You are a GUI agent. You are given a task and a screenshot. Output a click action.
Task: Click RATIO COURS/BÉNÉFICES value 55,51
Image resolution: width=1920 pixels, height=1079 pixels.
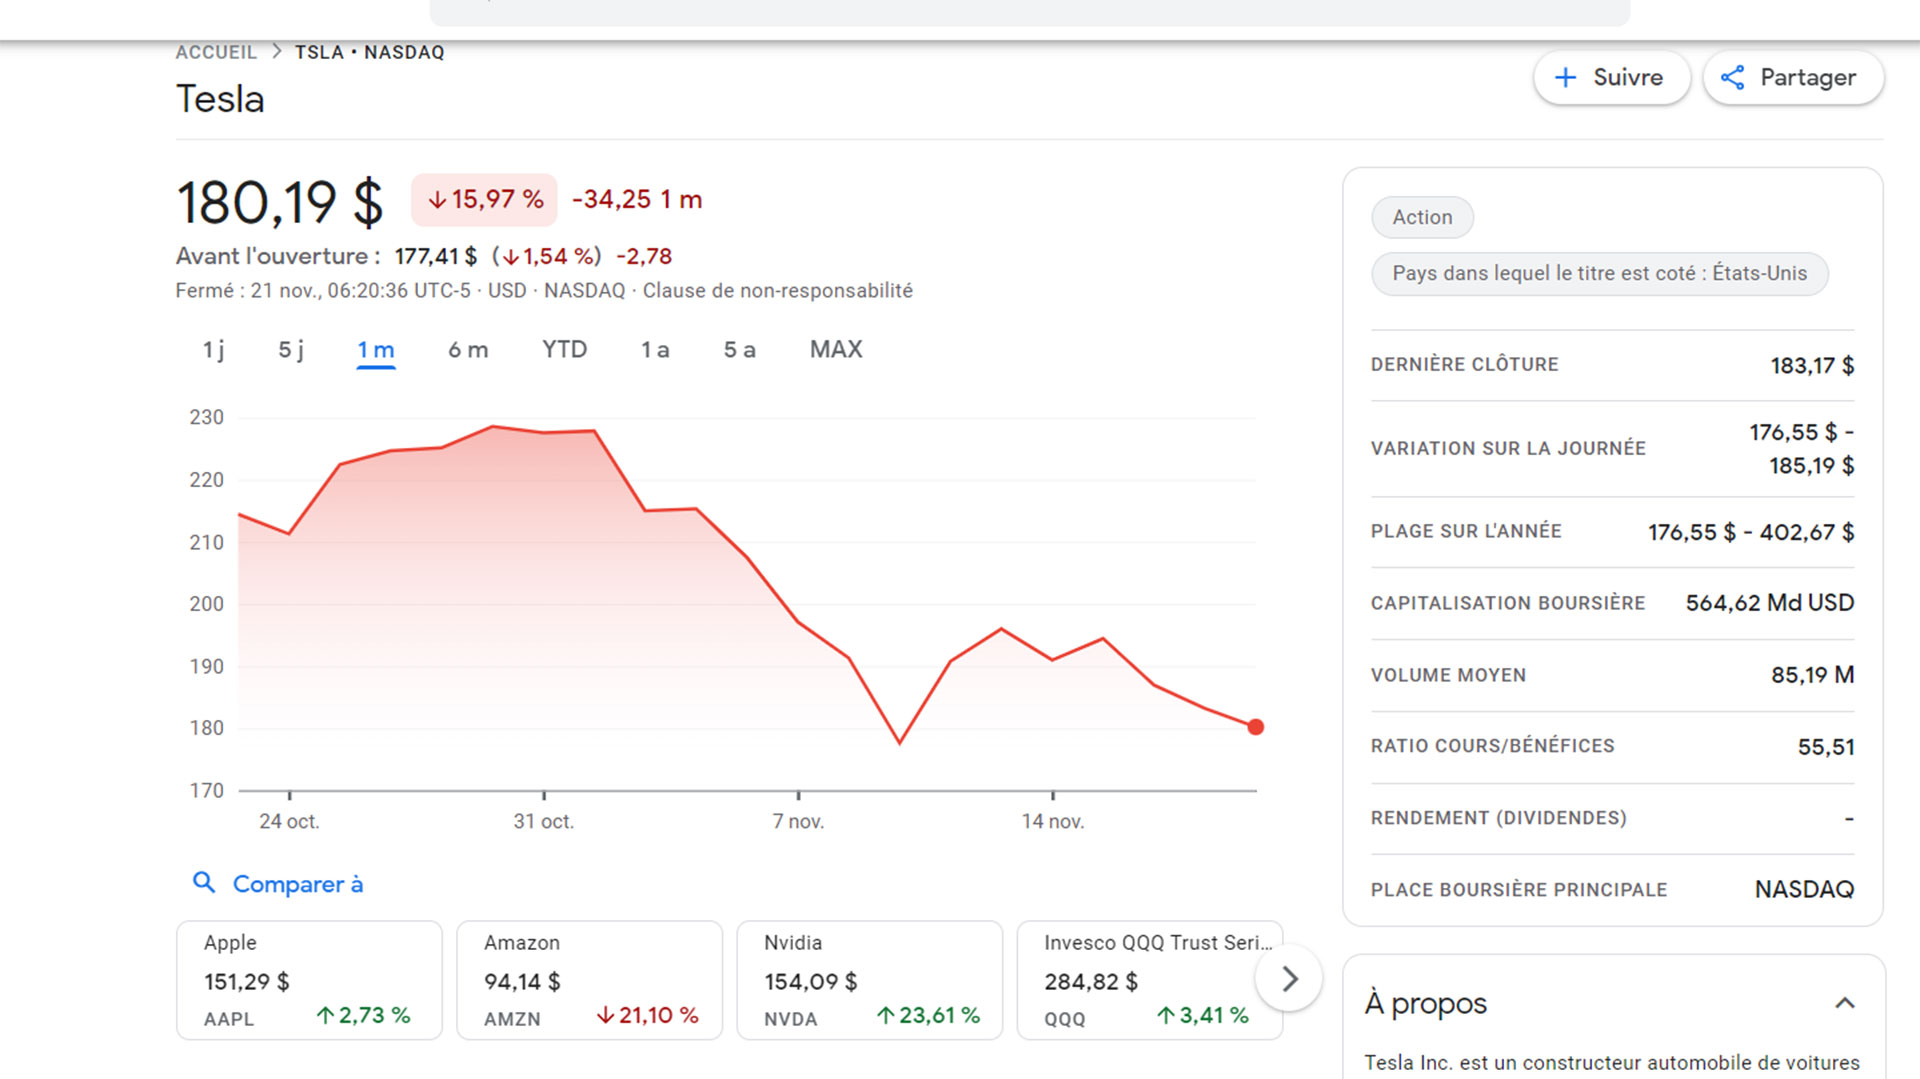[x=1826, y=746]
